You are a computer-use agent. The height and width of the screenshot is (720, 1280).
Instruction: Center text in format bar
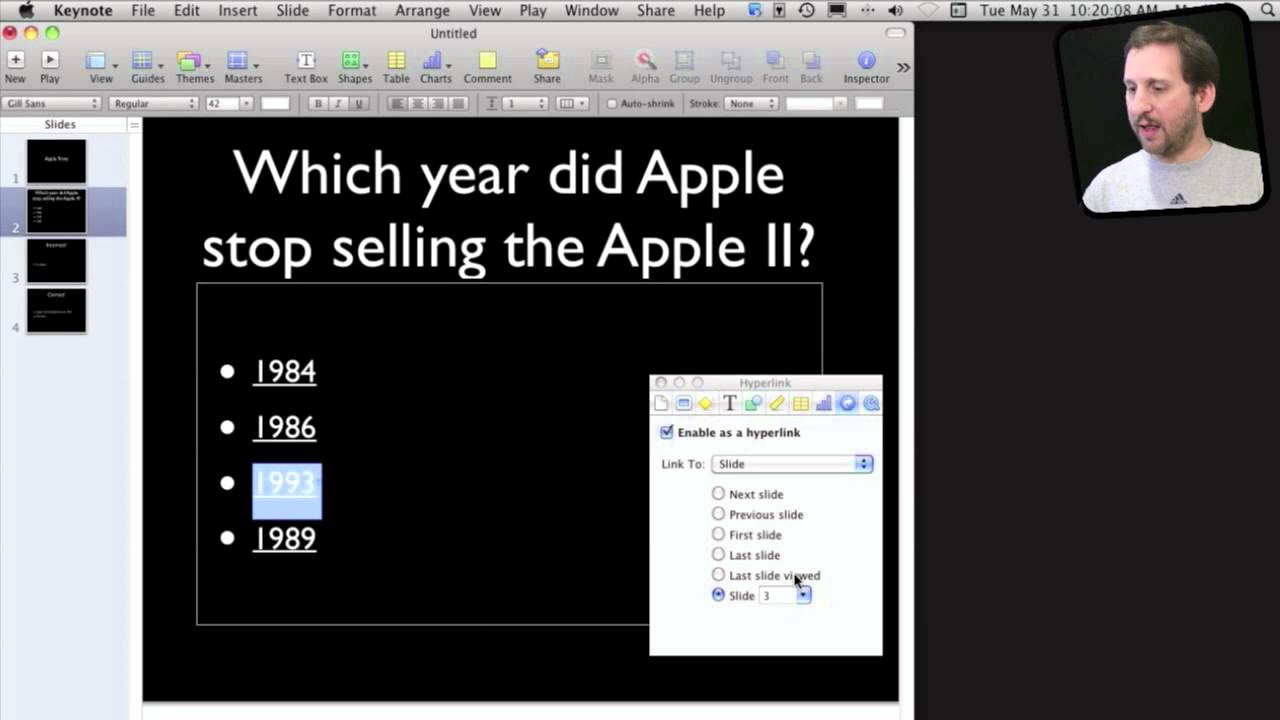(418, 104)
